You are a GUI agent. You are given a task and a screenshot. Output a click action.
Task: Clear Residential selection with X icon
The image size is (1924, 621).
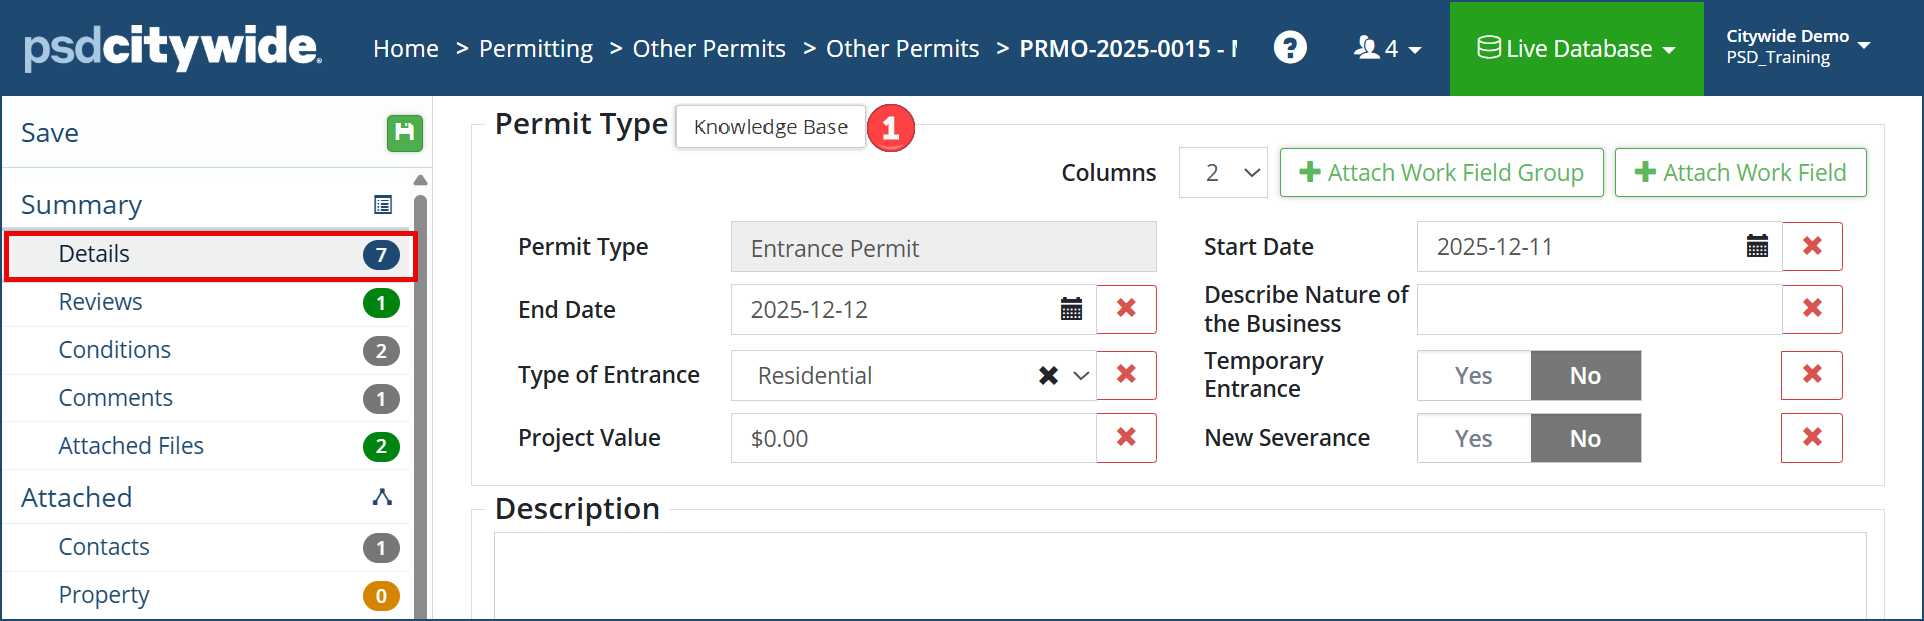1048,375
